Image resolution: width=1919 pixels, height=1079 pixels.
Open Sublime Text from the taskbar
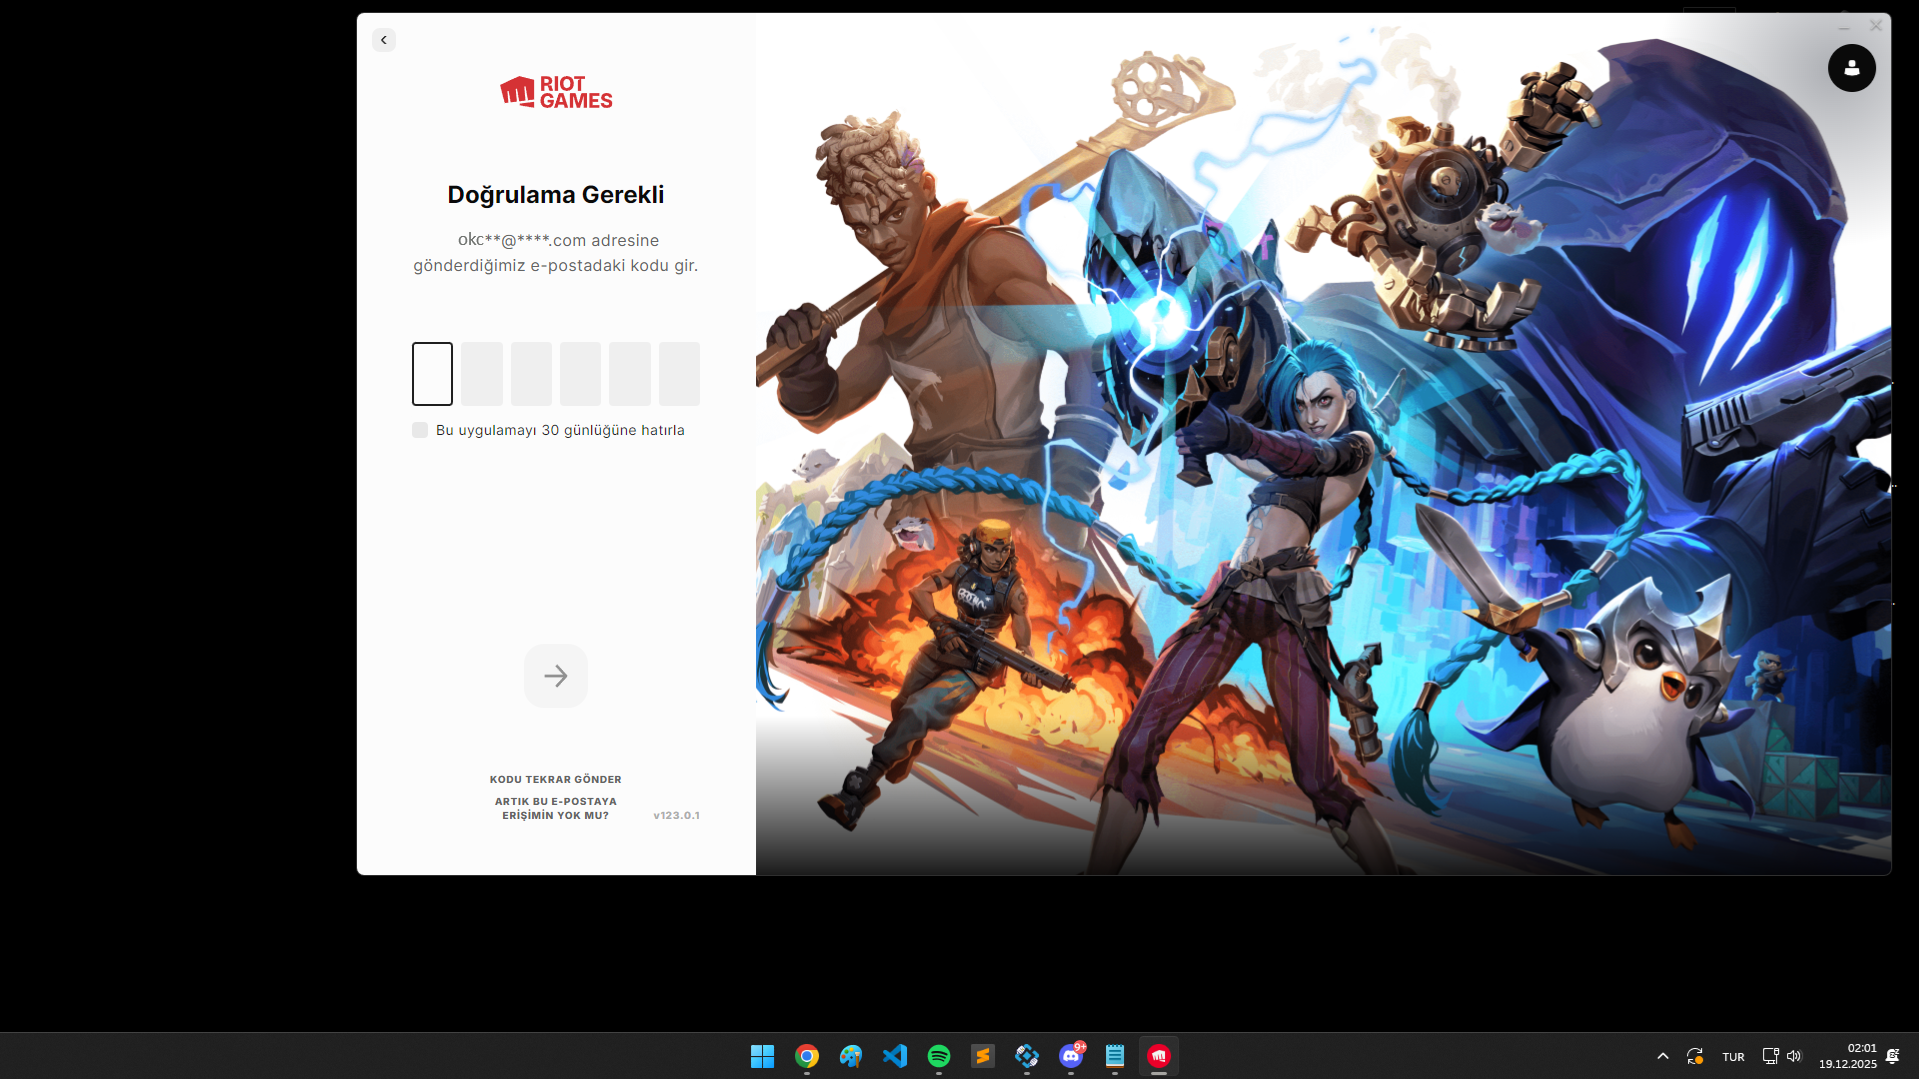click(x=983, y=1056)
